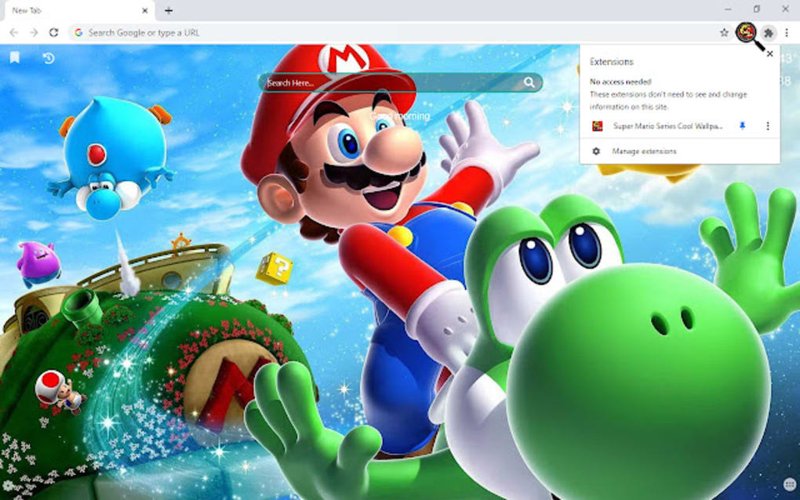Open Chrome's three-dot menu

786,33
